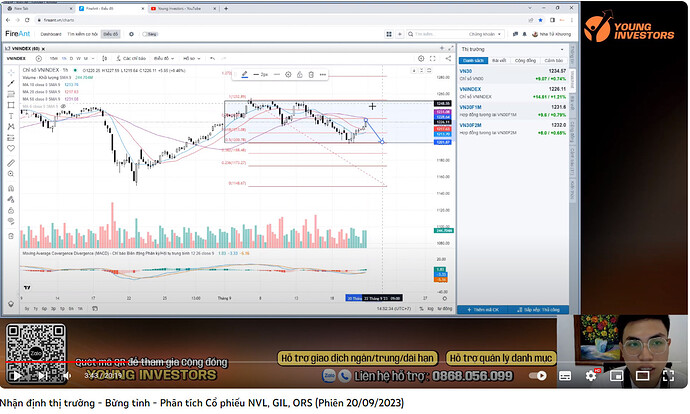Enable YouTube theater mode
The width and height of the screenshot is (690, 414).
tap(642, 376)
